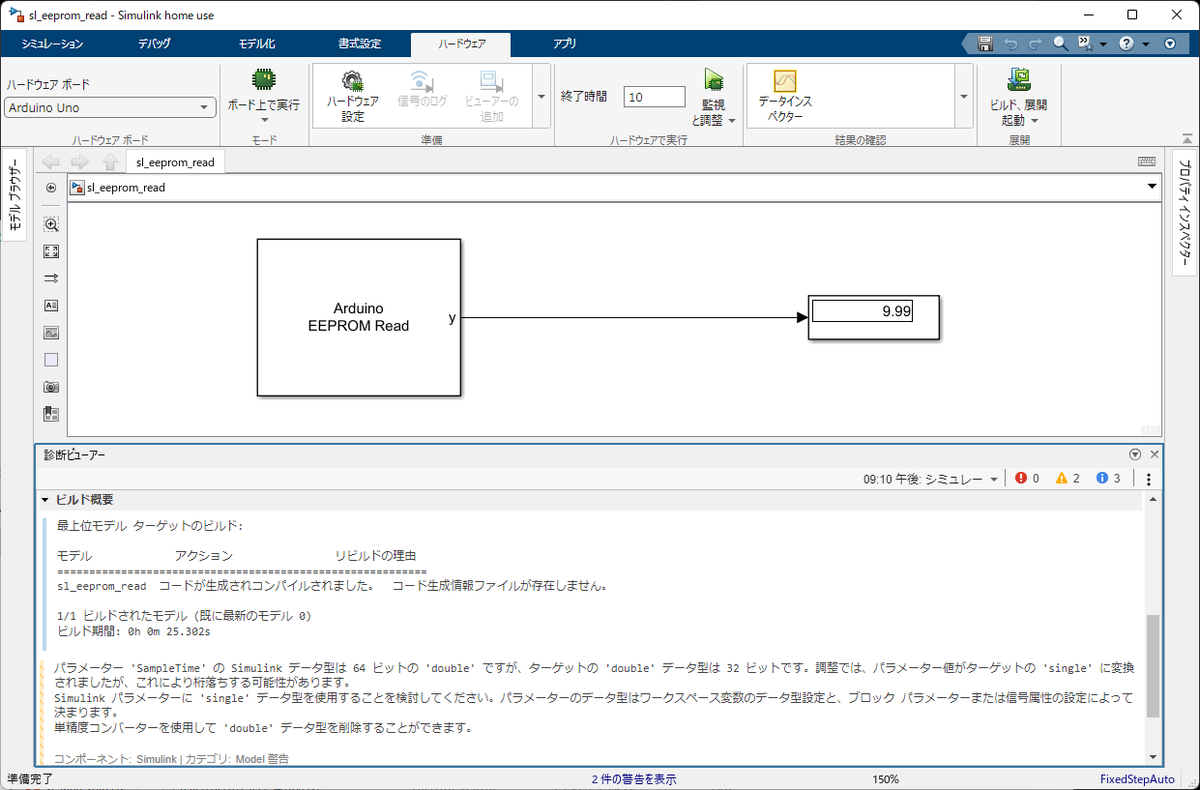The width and height of the screenshot is (1200, 790).
Task: Collapse the diagnostic viewer panel chevron
Action: [1135, 454]
